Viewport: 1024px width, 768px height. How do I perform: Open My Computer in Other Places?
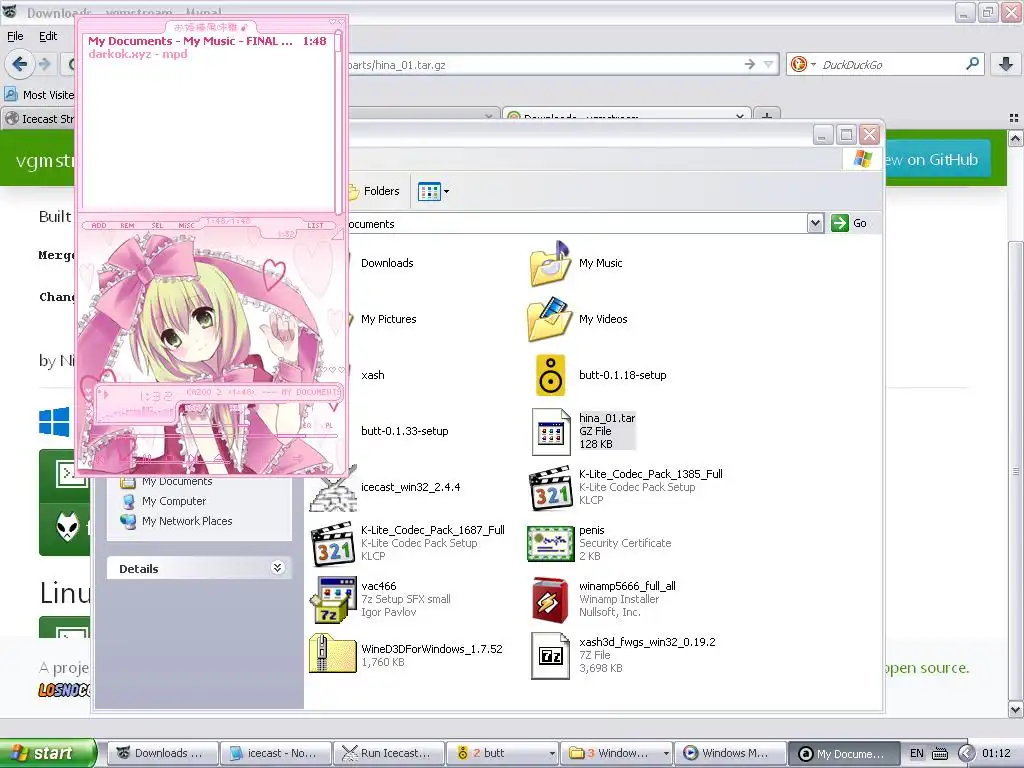[174, 502]
